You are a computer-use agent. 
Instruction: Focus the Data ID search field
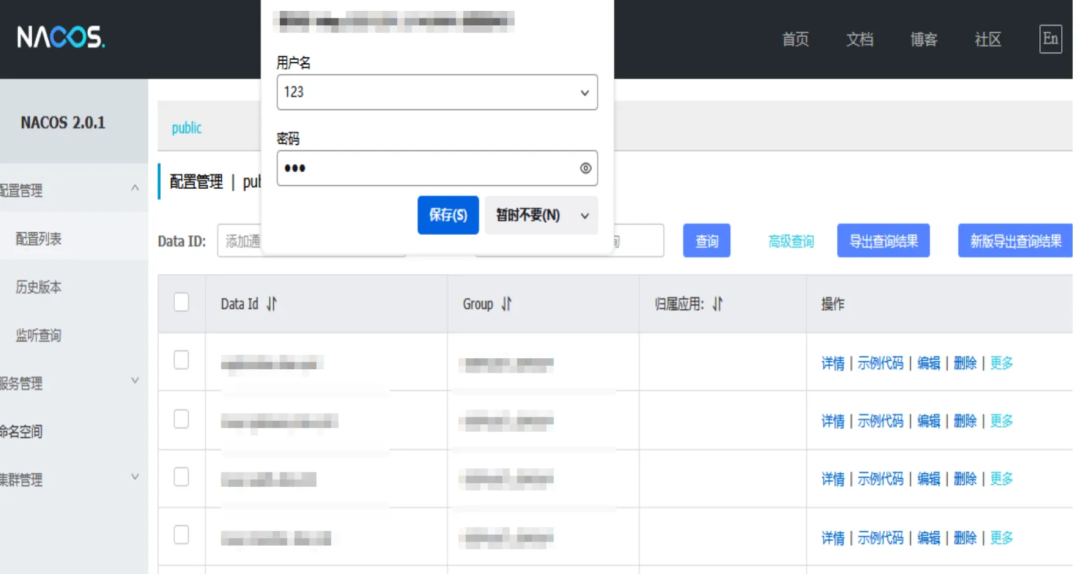pos(240,241)
